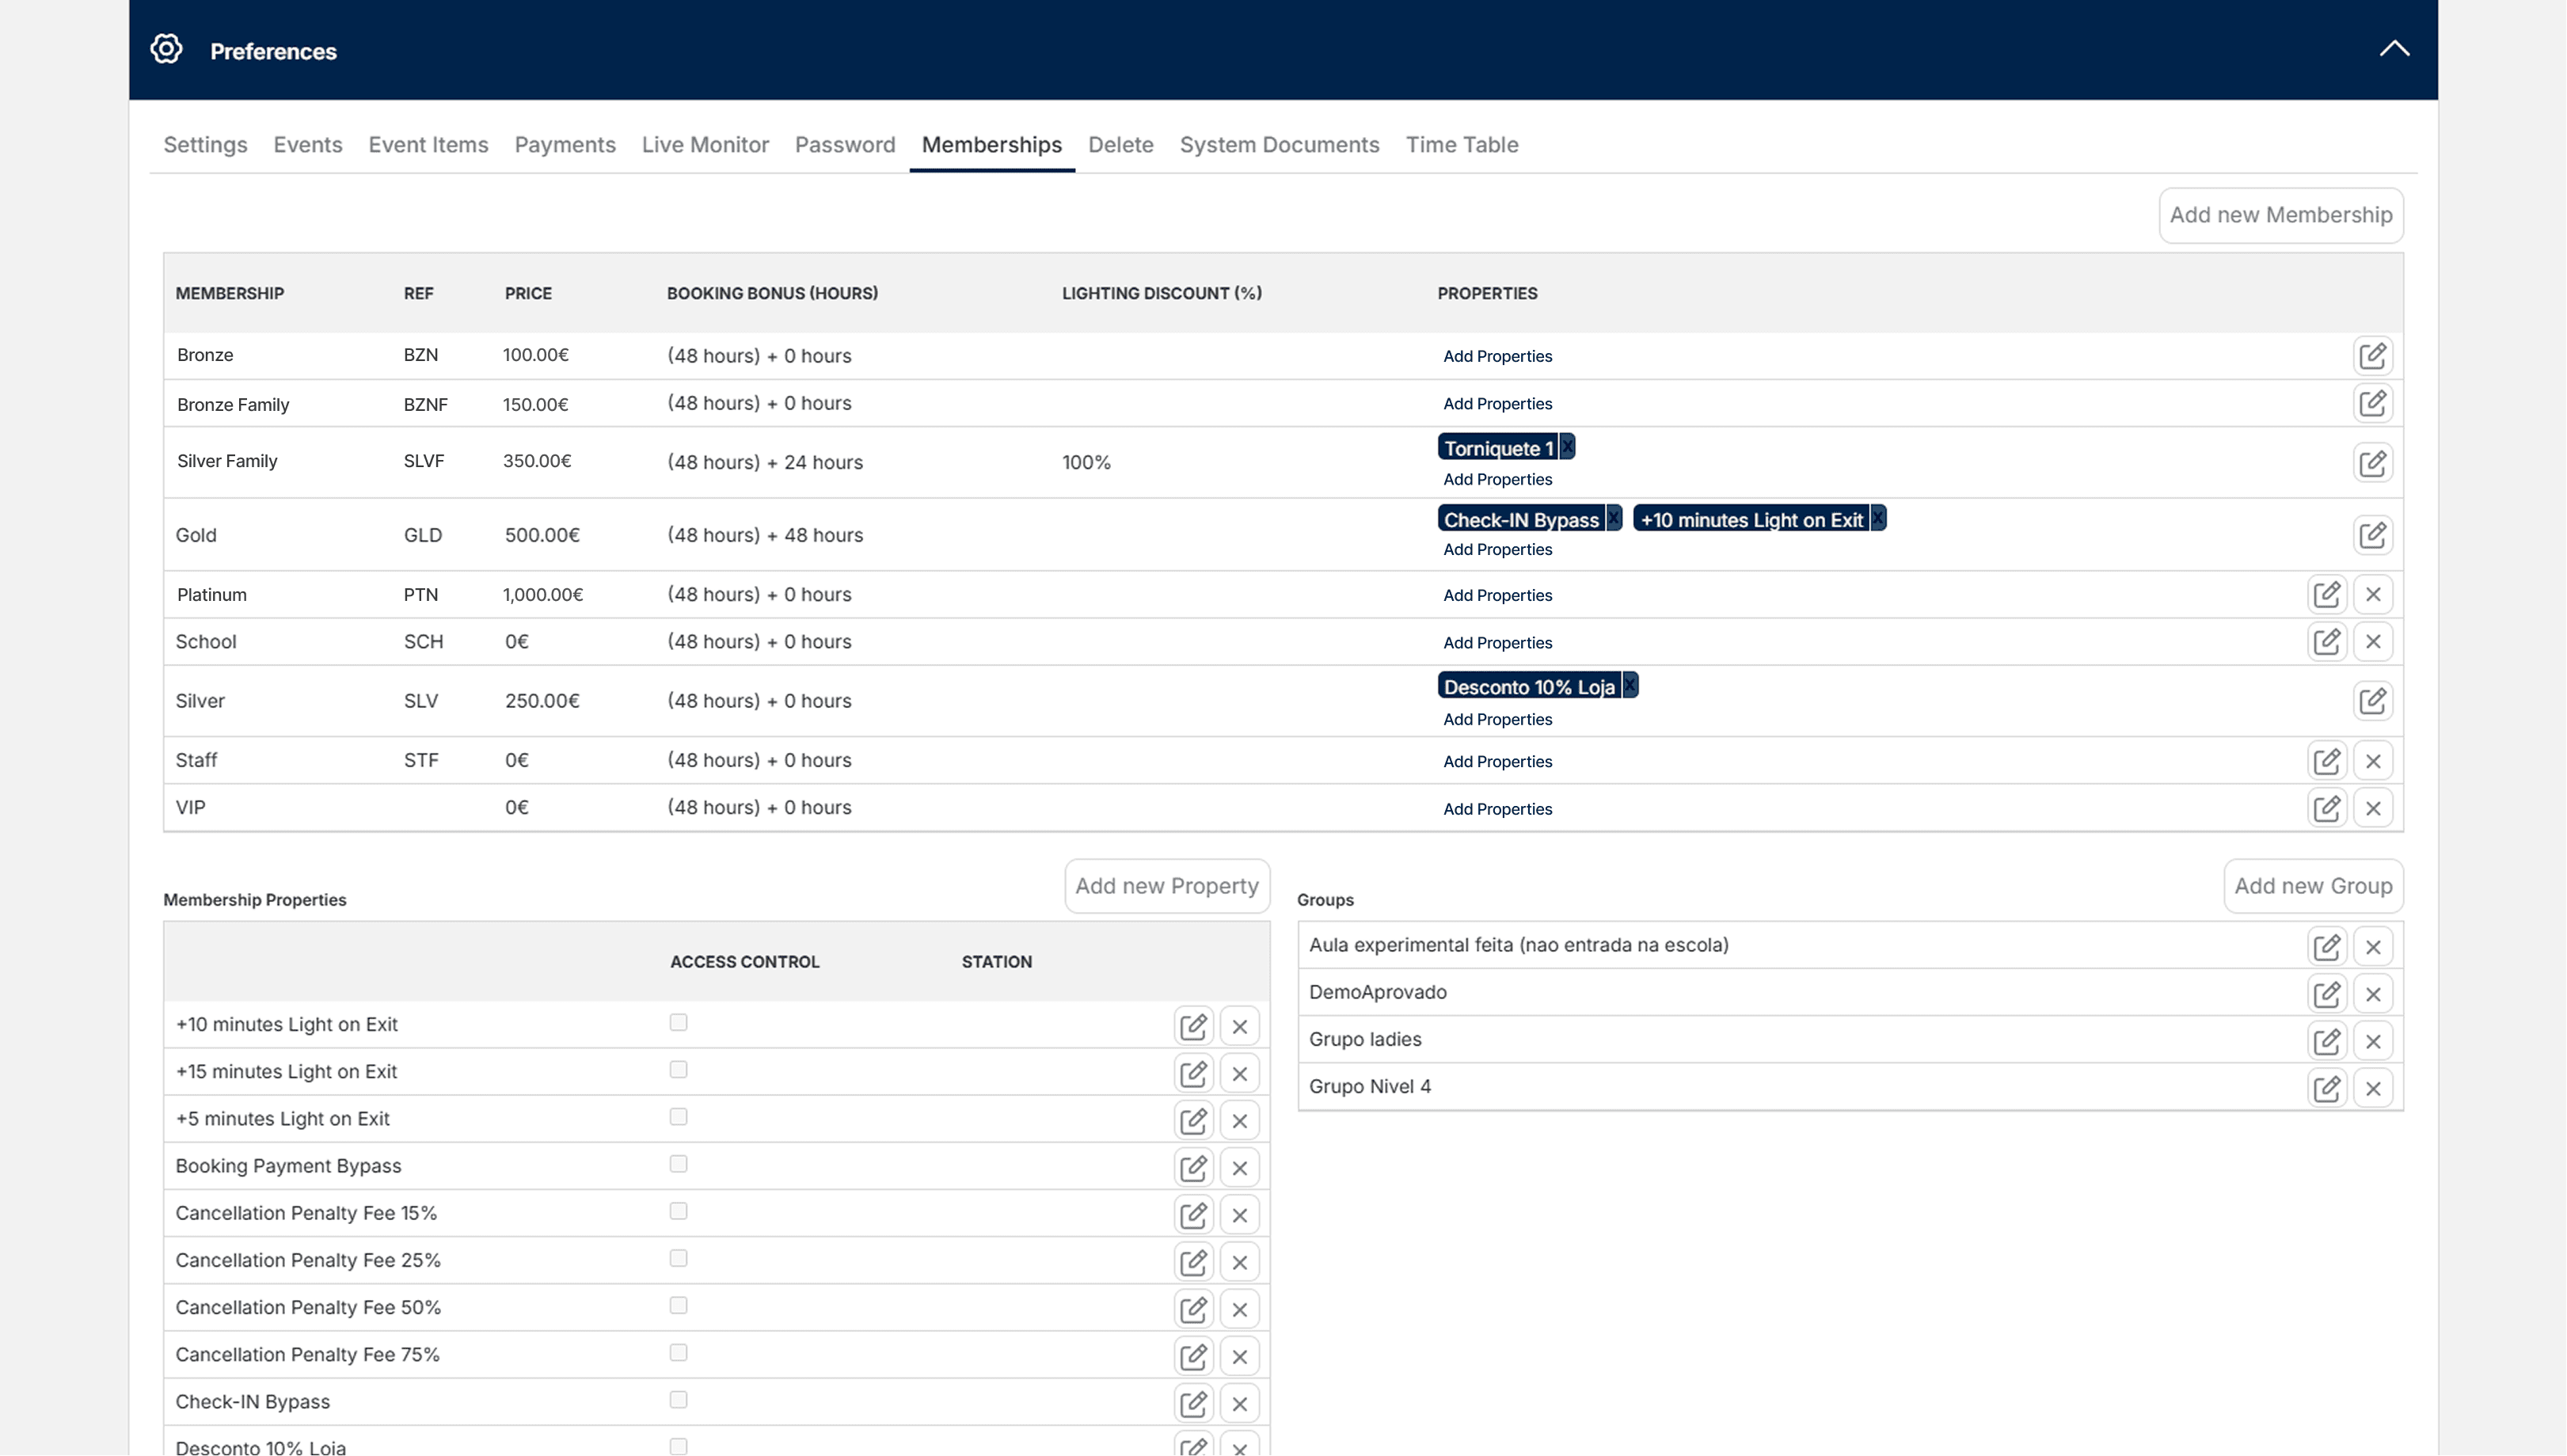
Task: Delete the Cancellation Penalty Fee 75% property
Action: coord(1239,1356)
